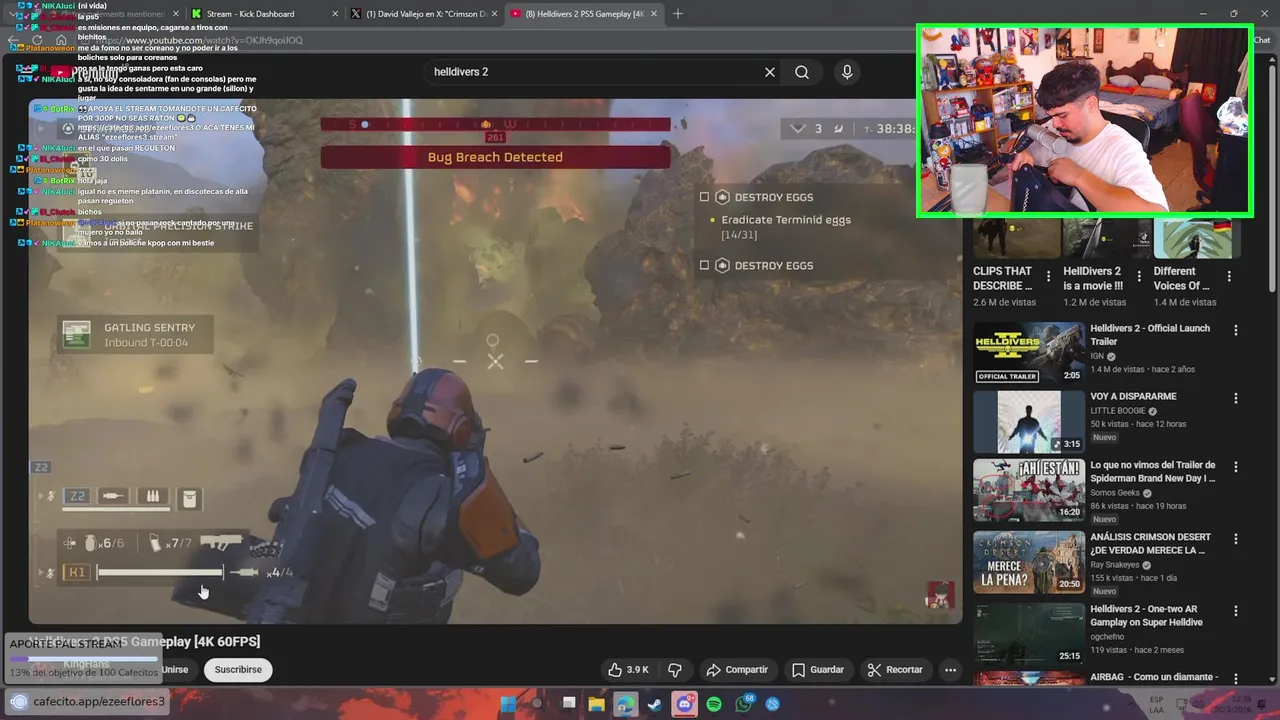Click the YouTube search magnifier button

[802, 72]
